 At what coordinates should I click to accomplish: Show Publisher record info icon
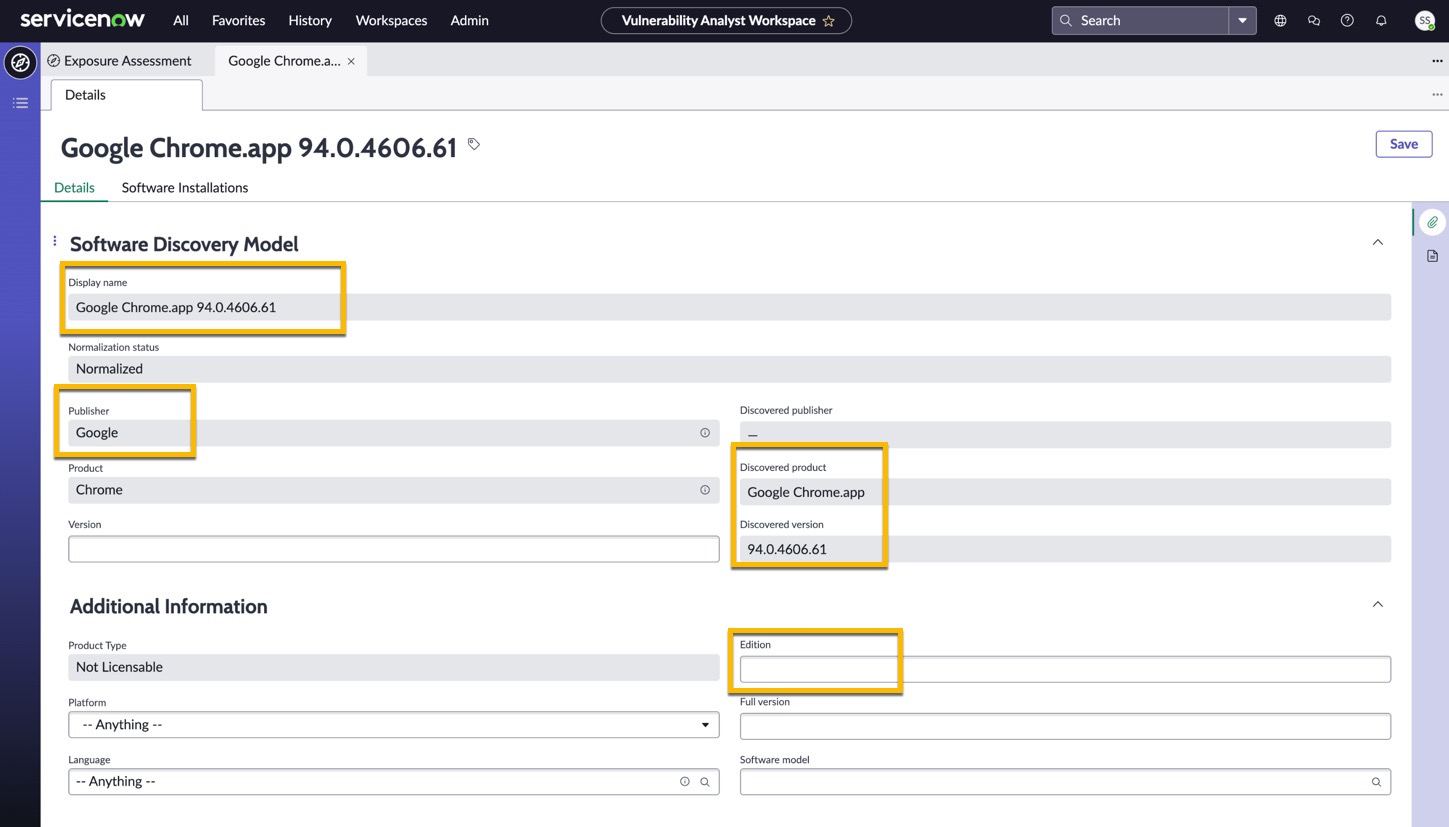coord(705,433)
